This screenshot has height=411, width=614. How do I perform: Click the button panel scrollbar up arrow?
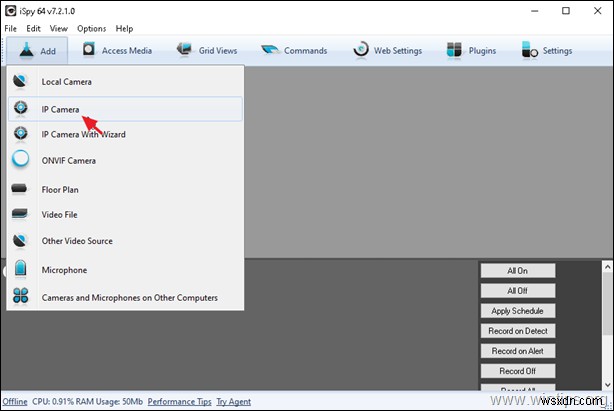point(607,267)
